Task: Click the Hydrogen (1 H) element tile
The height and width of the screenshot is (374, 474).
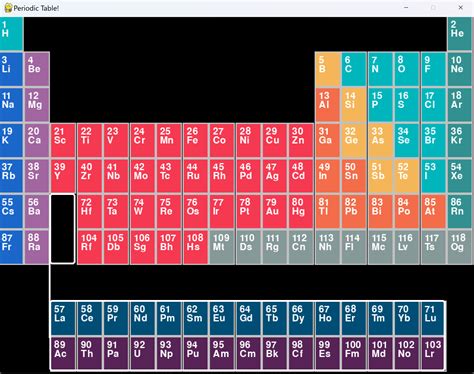Action: pyautogui.click(x=11, y=34)
